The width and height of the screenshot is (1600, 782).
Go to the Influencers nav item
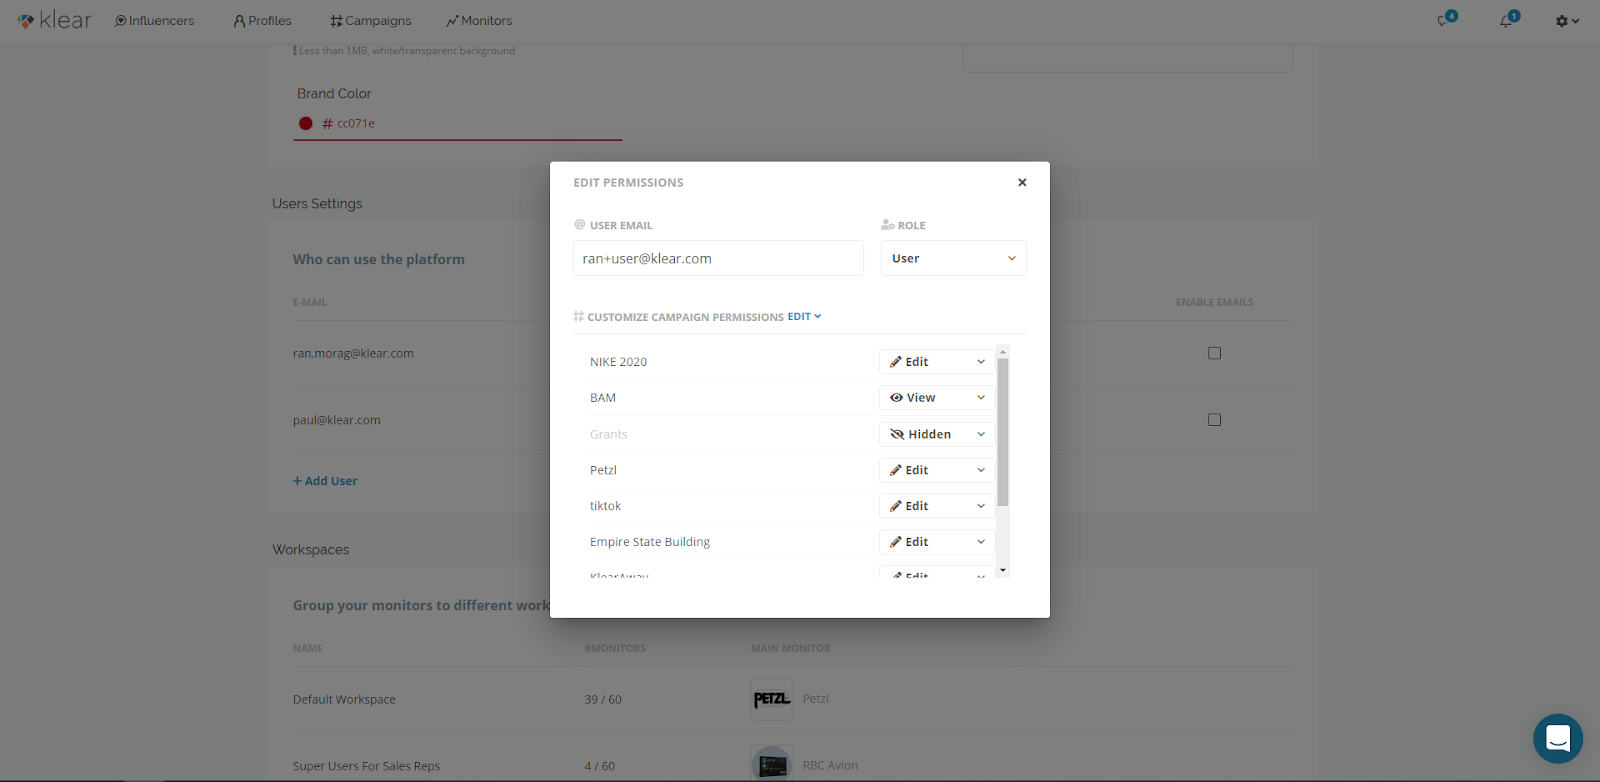point(154,21)
